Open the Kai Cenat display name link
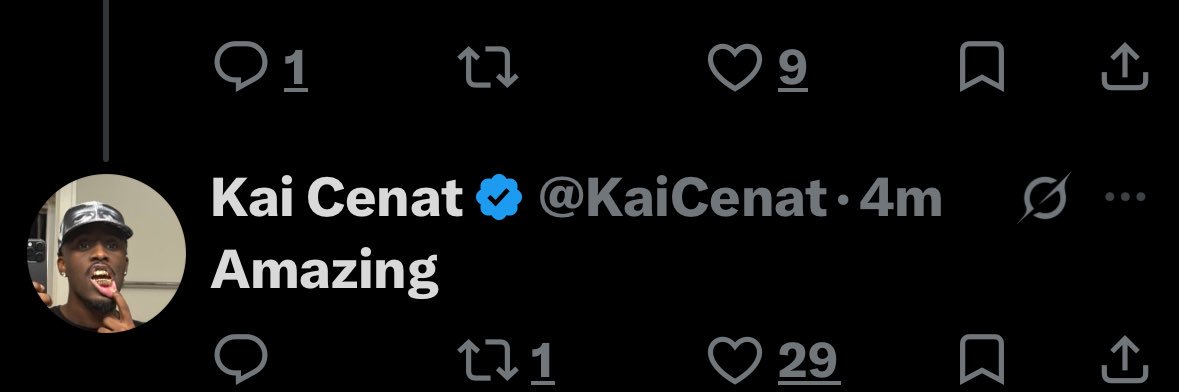This screenshot has height=392, width=1179. (337, 198)
